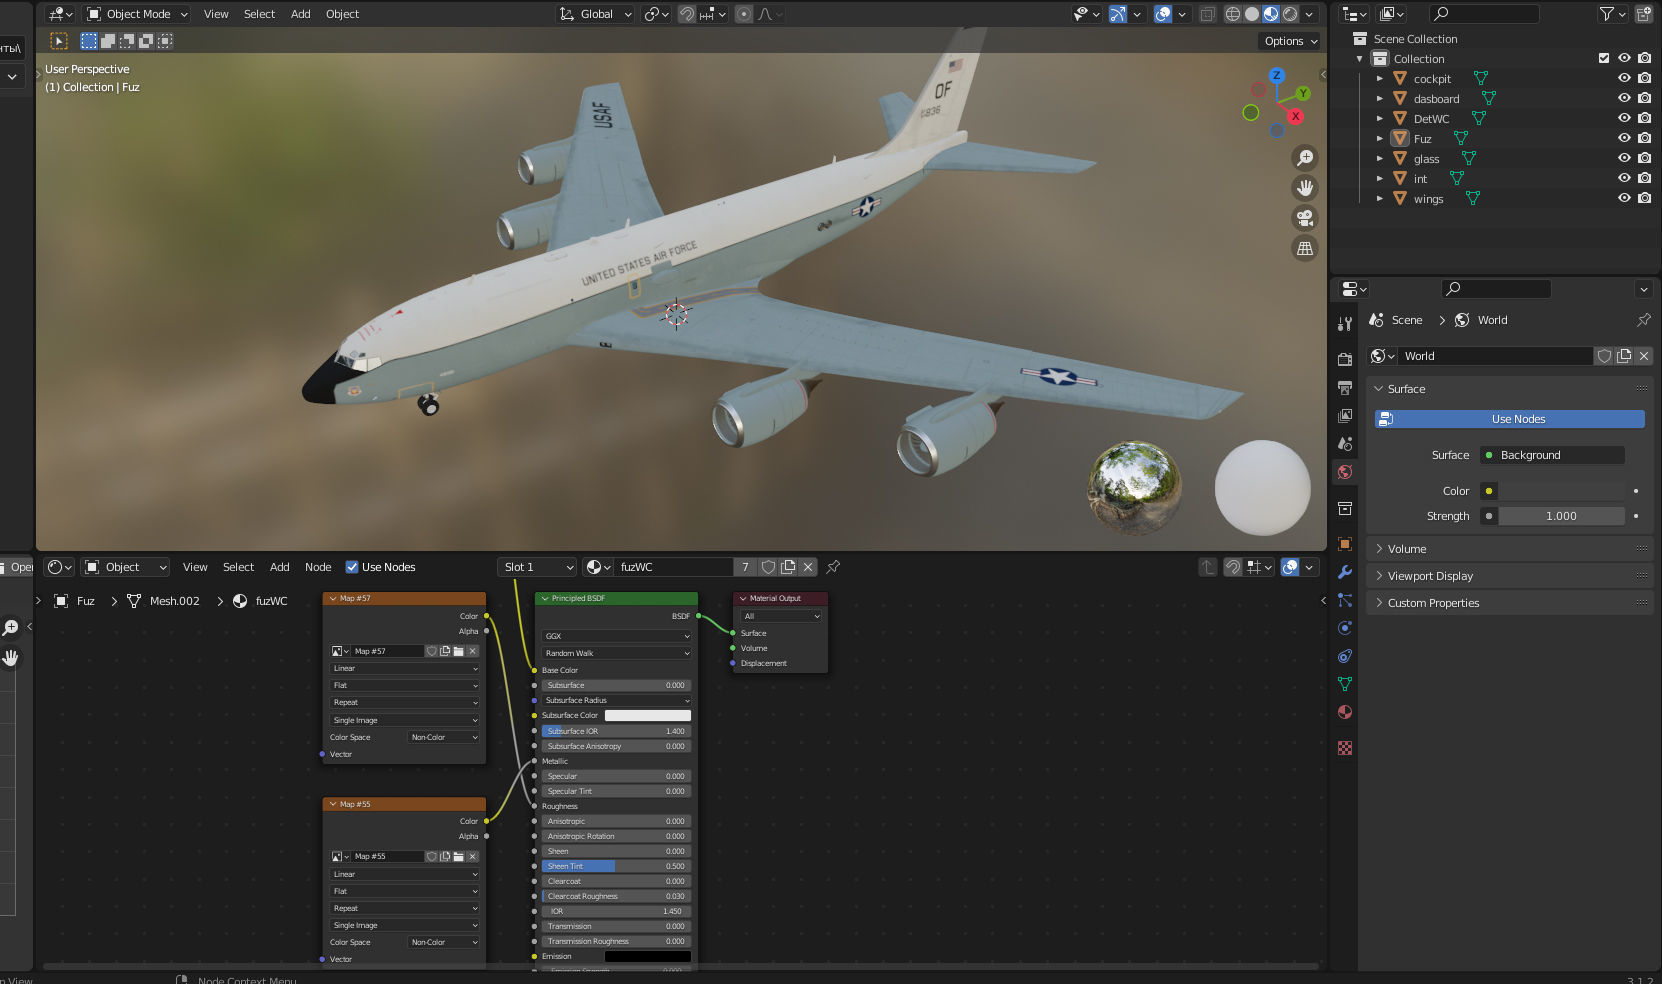Image resolution: width=1662 pixels, height=984 pixels.
Task: Click Background surface shader button
Action: [1553, 455]
